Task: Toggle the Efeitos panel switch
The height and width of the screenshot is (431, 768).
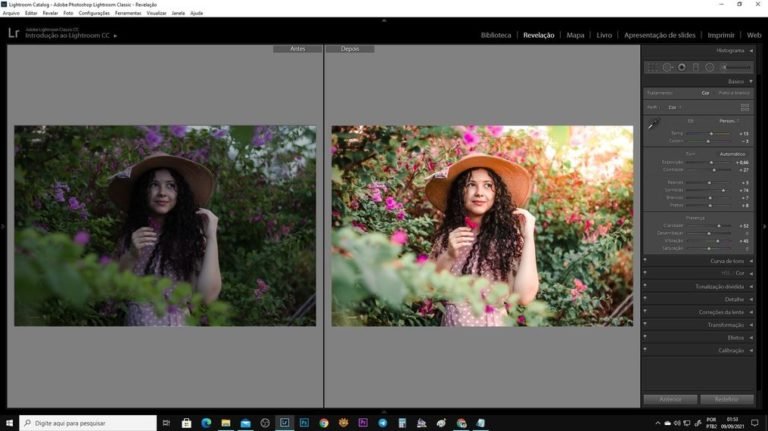Action: pos(645,338)
